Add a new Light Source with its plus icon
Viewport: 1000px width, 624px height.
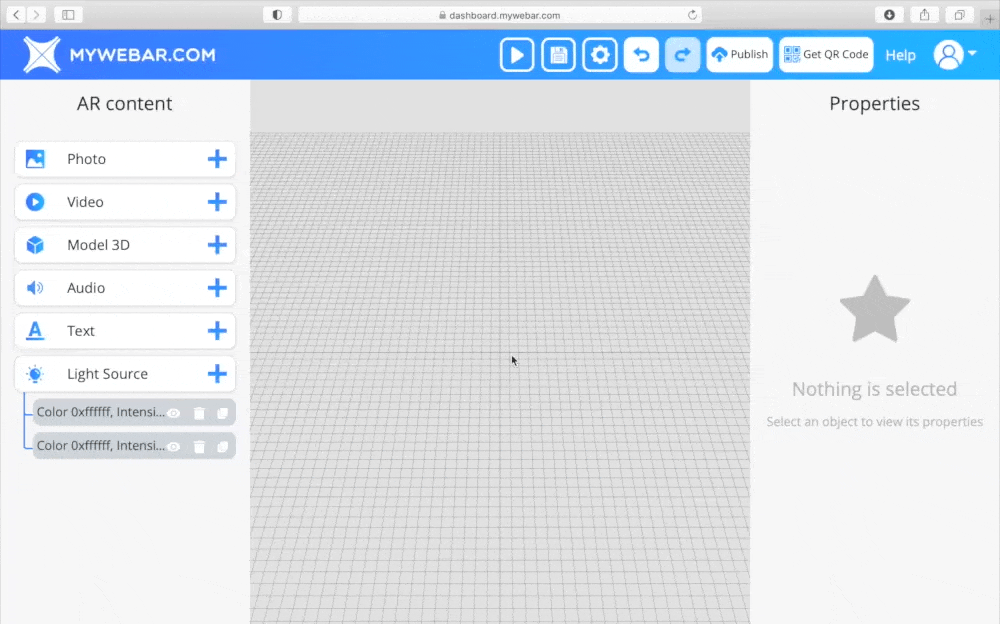pyautogui.click(x=217, y=374)
